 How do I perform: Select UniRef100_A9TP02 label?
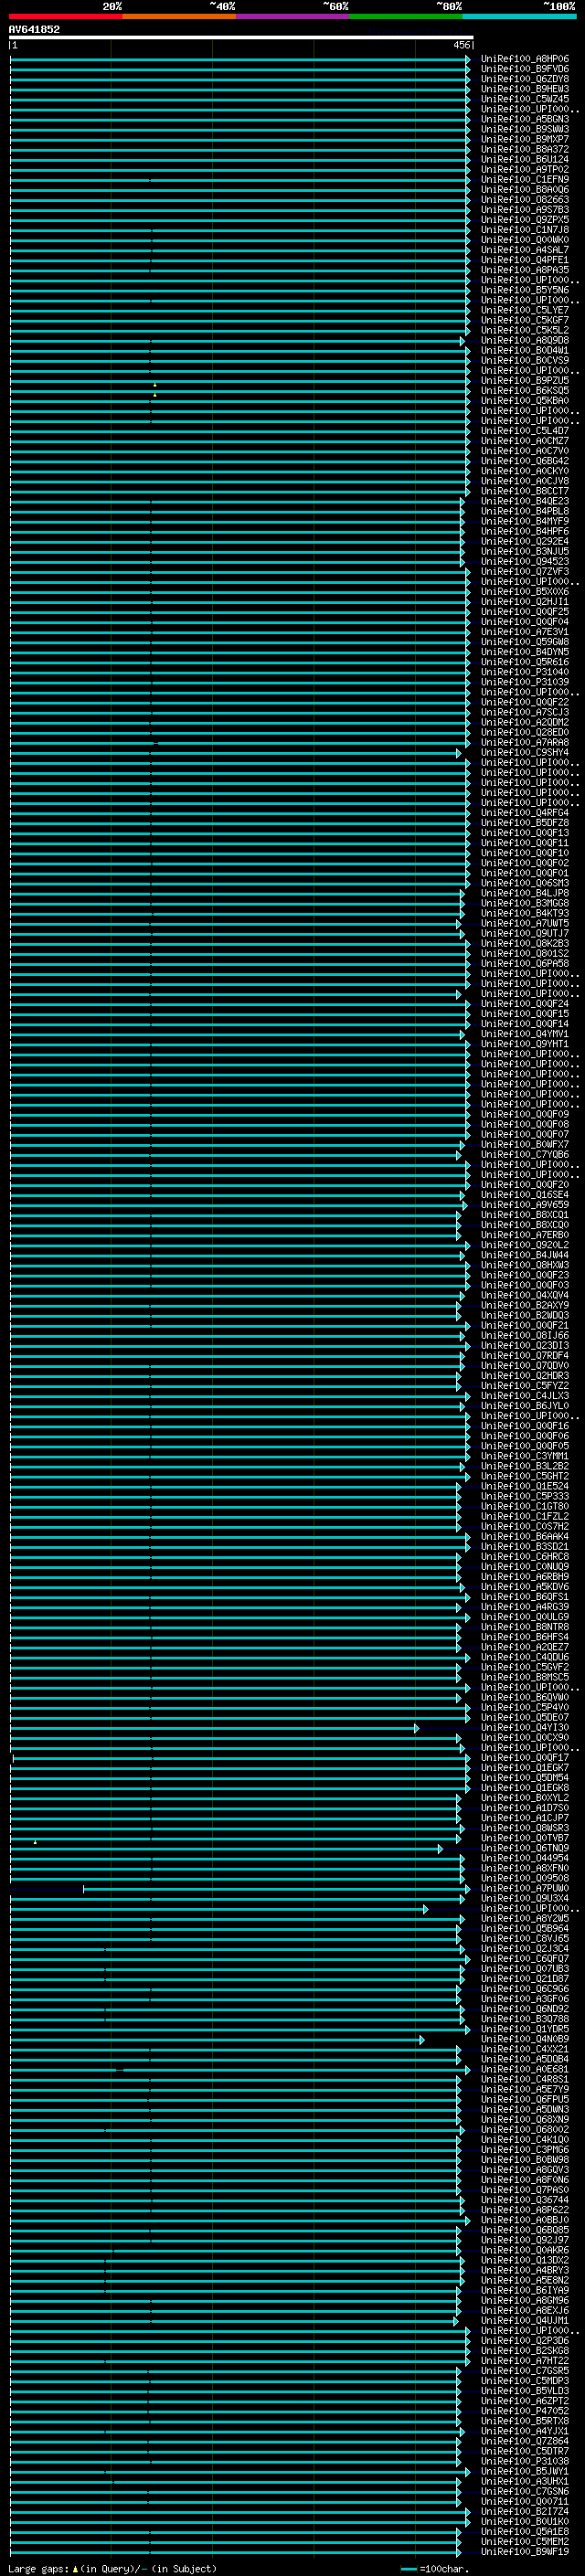point(525,169)
